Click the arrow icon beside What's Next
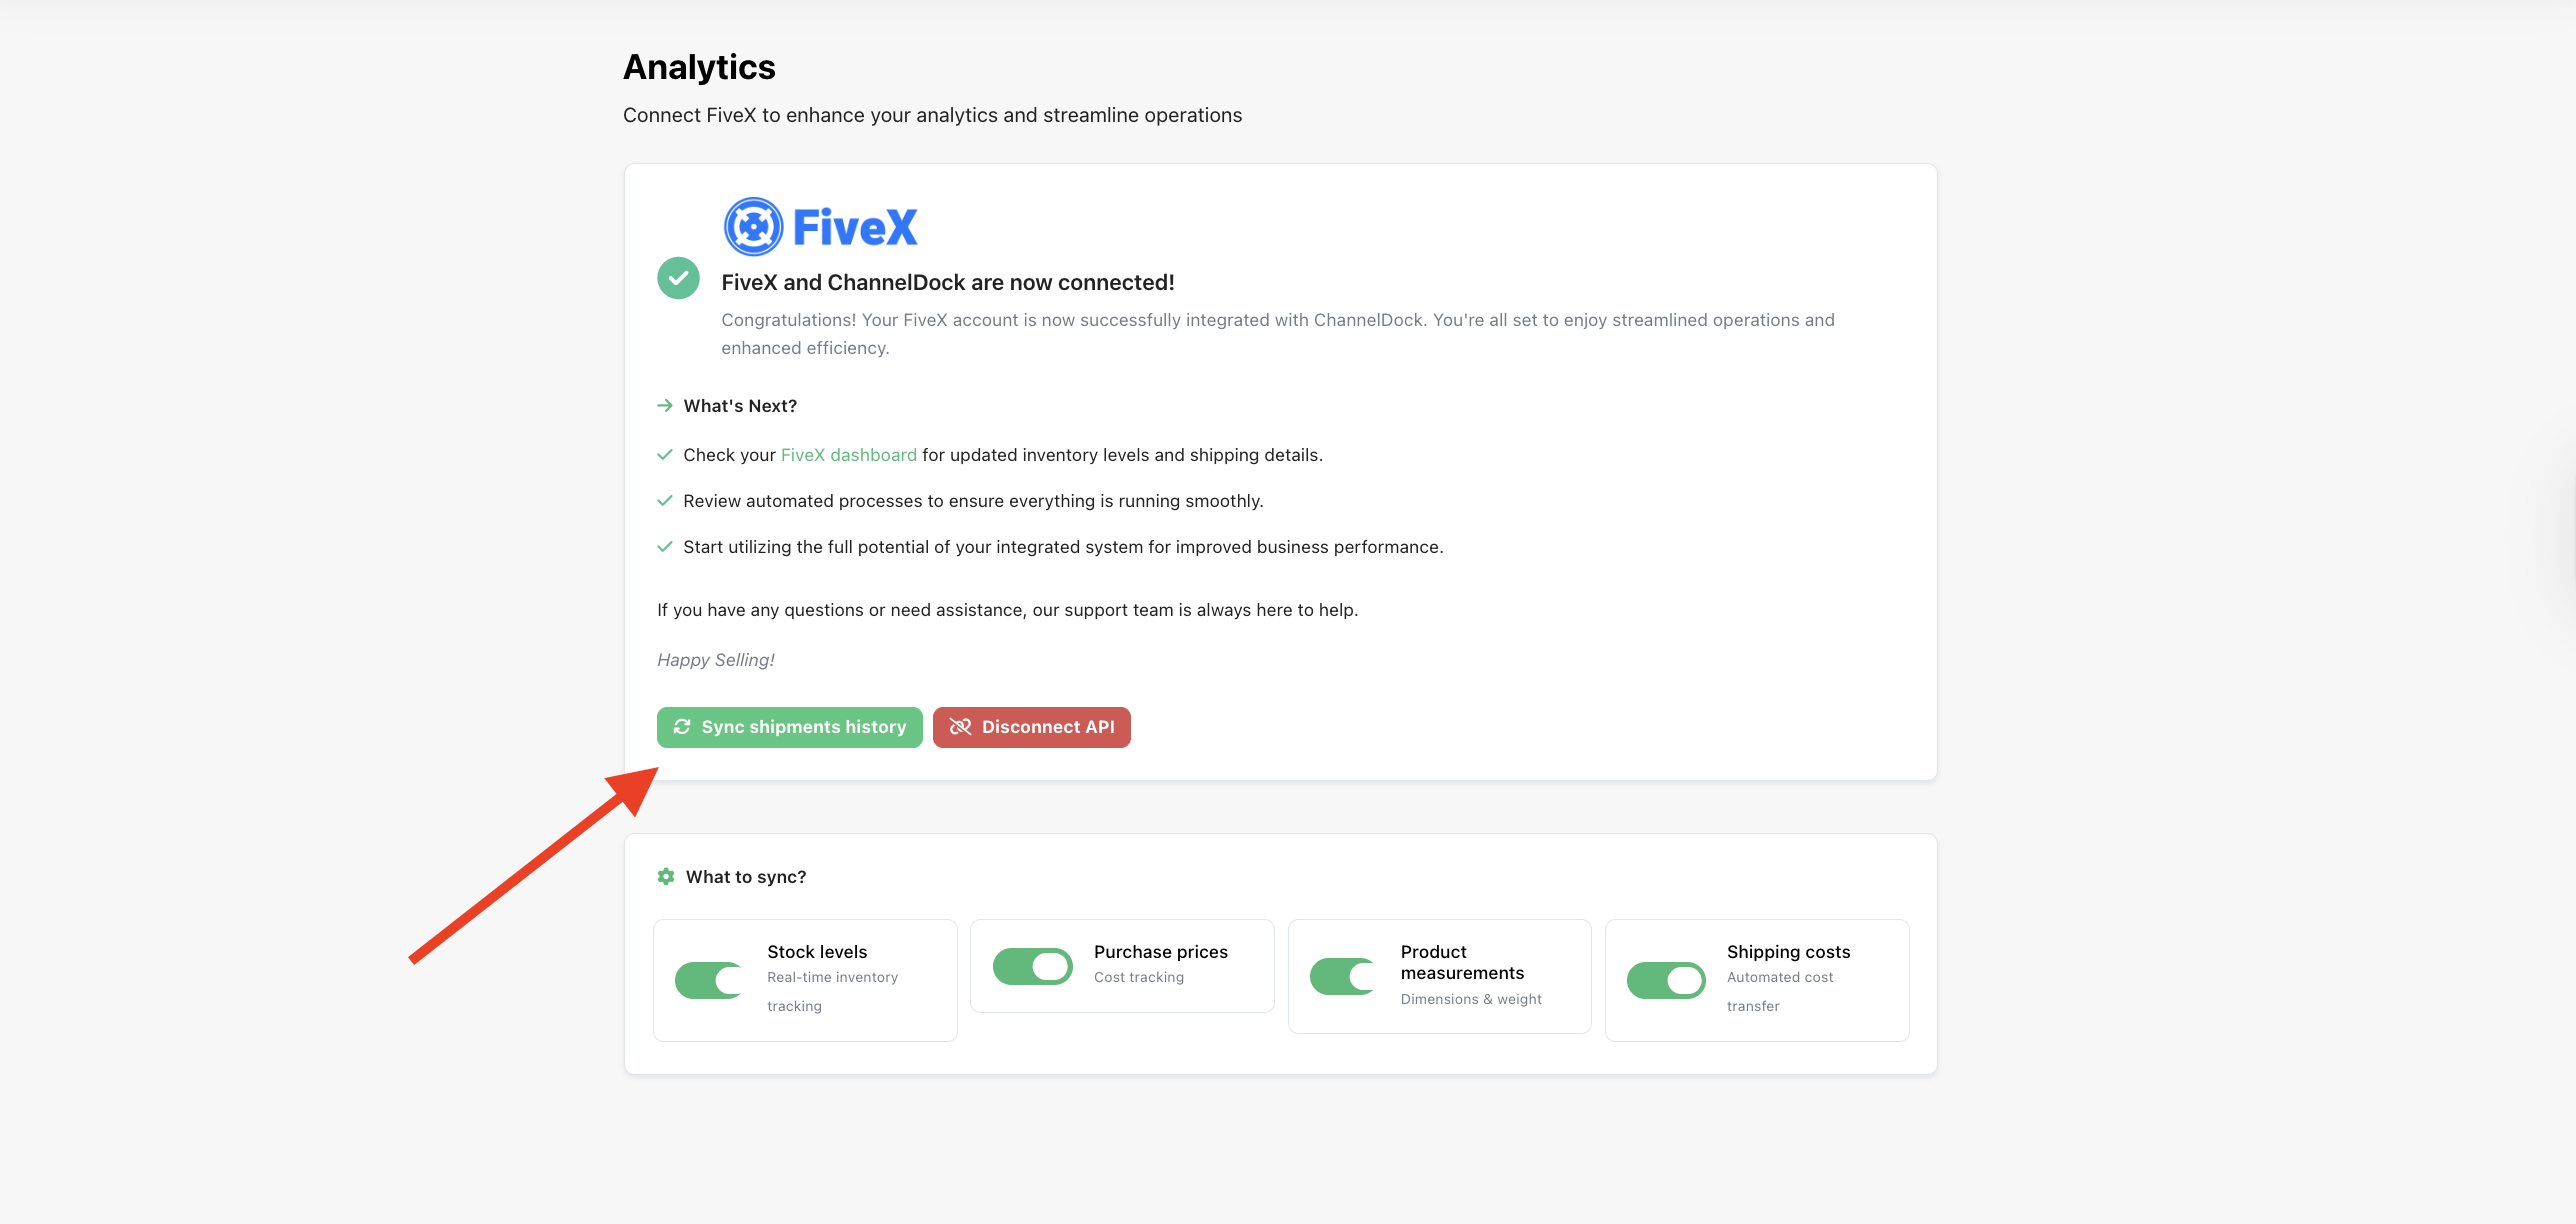This screenshot has height=1224, width=2576. [x=665, y=405]
